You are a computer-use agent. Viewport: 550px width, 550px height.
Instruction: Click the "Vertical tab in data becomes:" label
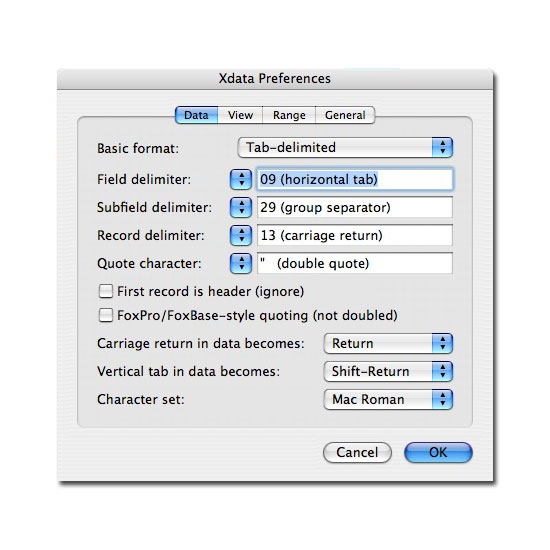pos(188,371)
